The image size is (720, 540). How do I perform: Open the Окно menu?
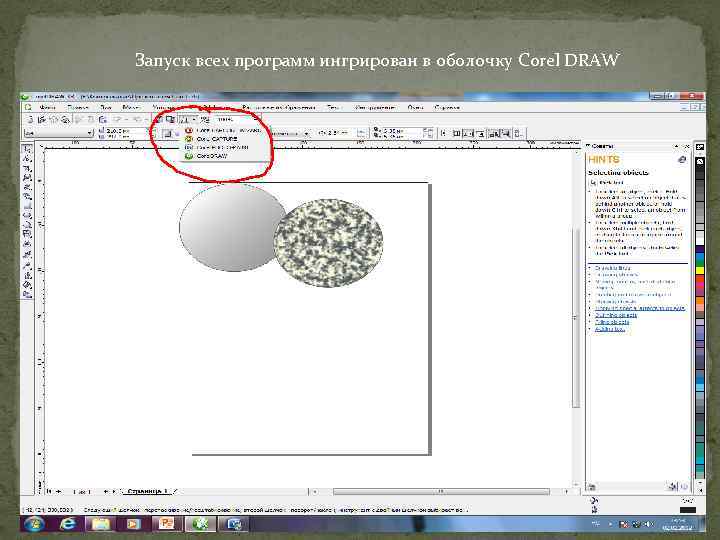click(415, 107)
